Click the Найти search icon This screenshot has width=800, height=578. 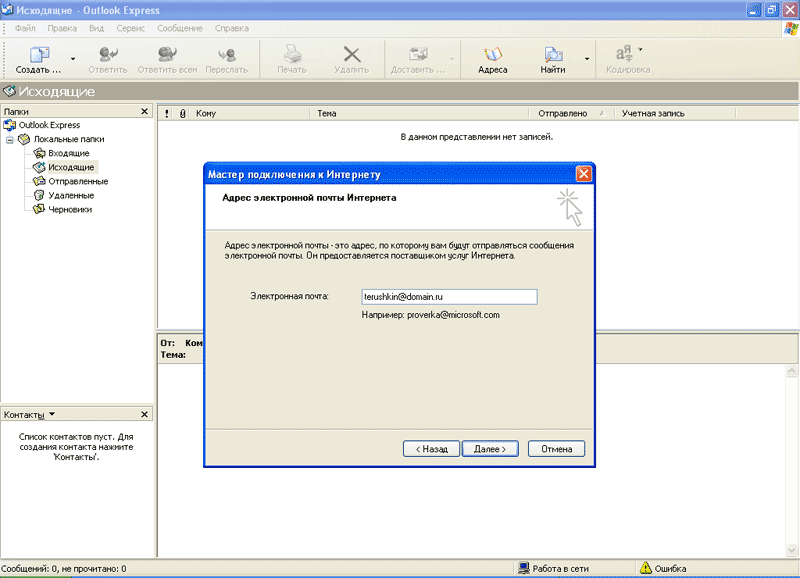click(553, 54)
